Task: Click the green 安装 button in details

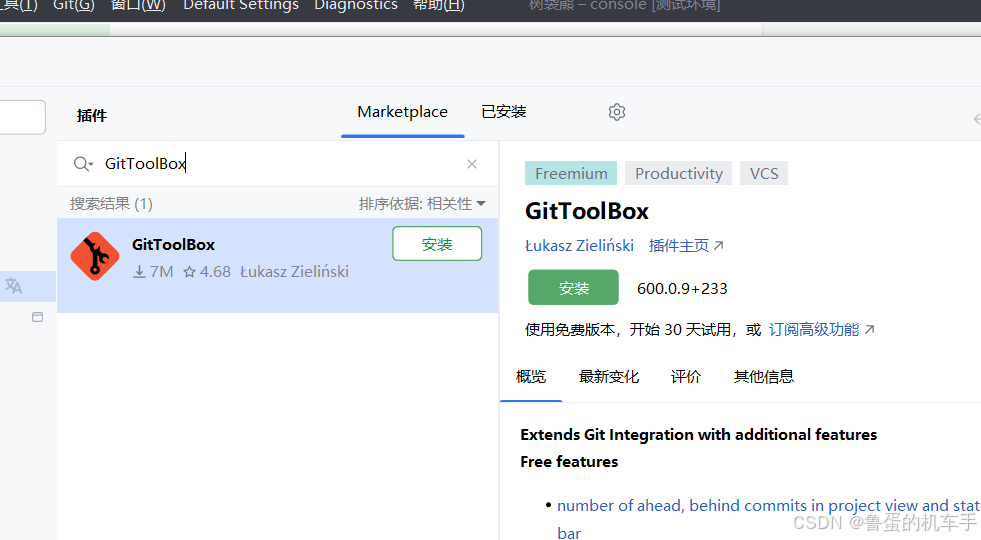Action: tap(573, 288)
